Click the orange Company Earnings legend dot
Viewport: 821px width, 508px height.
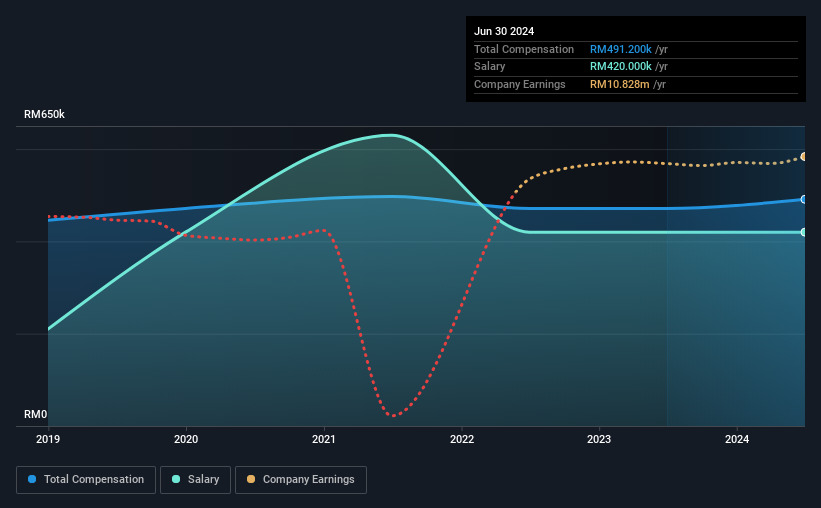point(251,479)
